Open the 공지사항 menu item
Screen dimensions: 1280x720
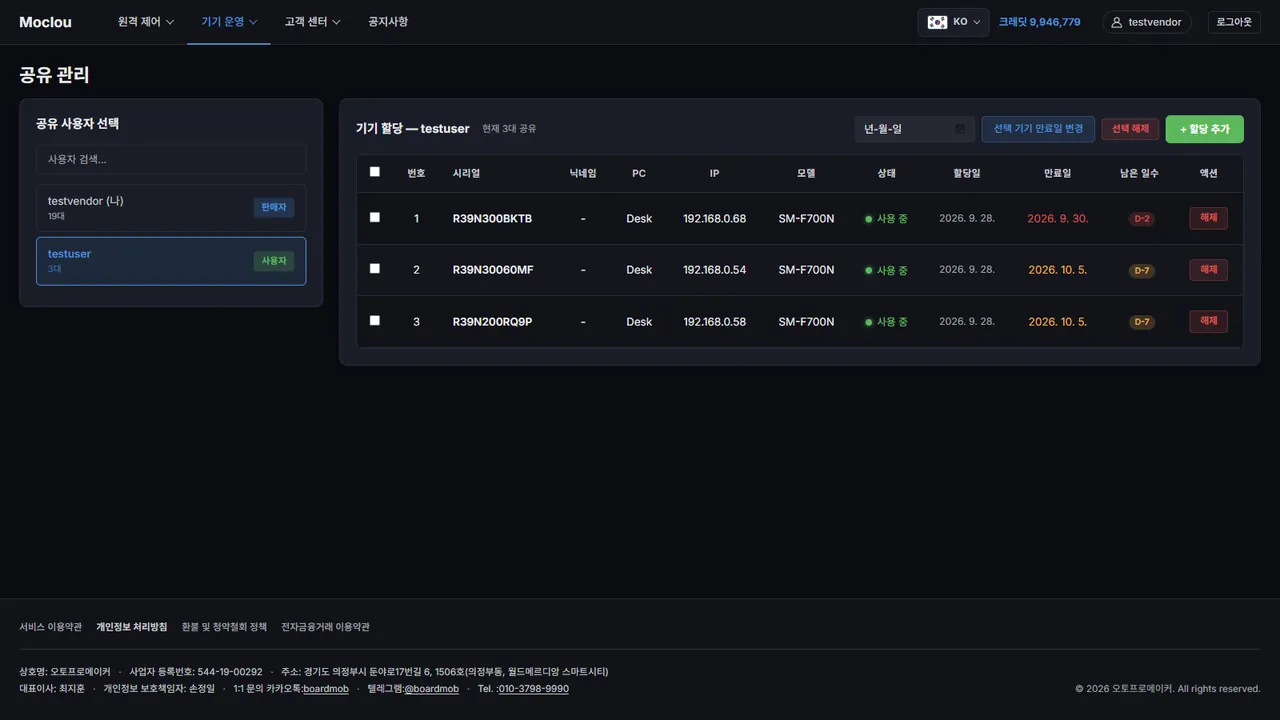(x=388, y=22)
